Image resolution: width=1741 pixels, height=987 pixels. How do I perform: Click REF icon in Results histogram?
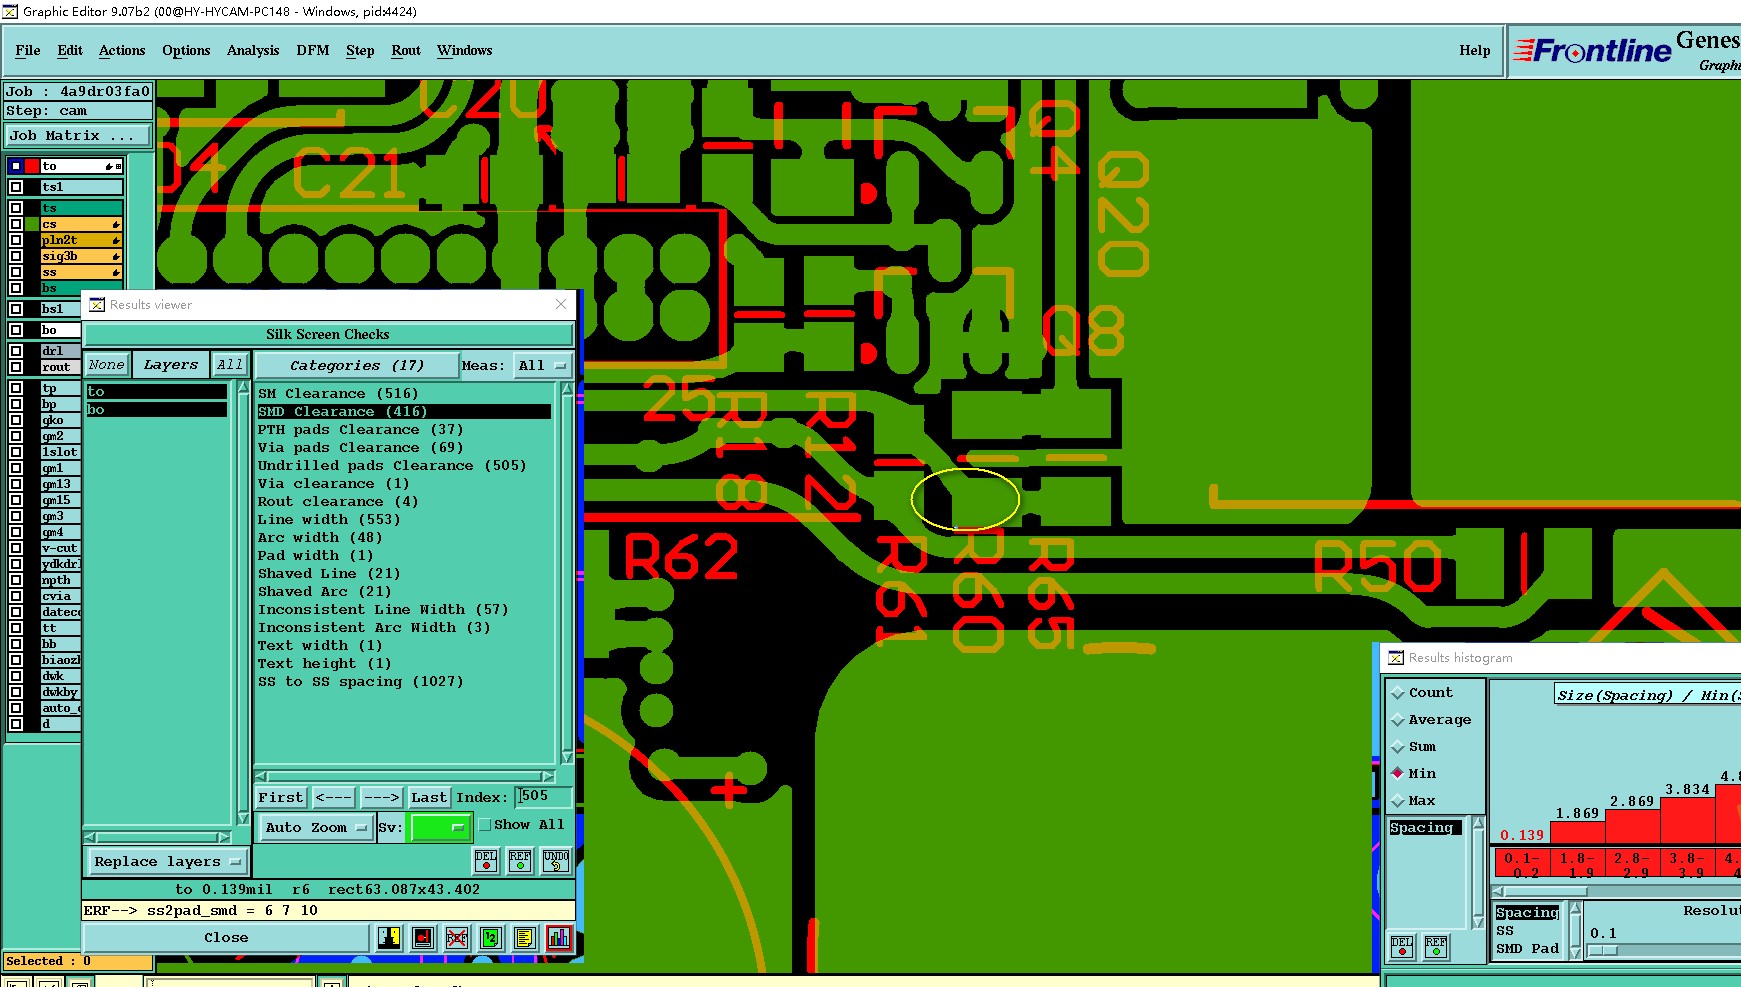click(1436, 946)
